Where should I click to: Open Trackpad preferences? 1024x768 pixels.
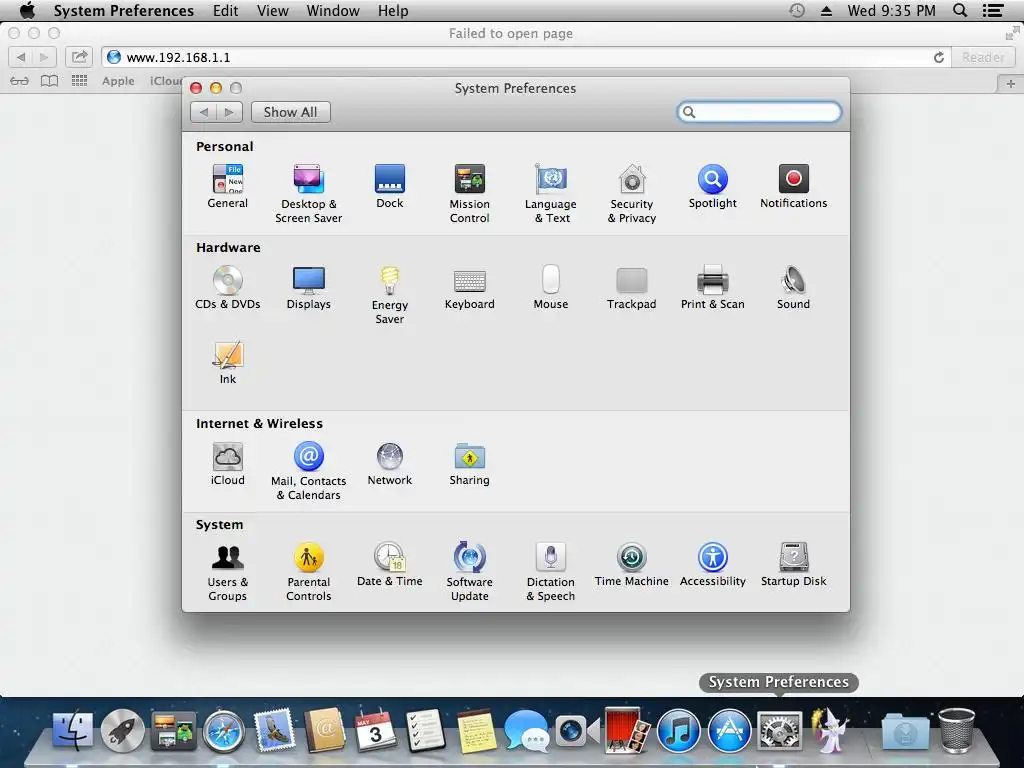pos(632,288)
